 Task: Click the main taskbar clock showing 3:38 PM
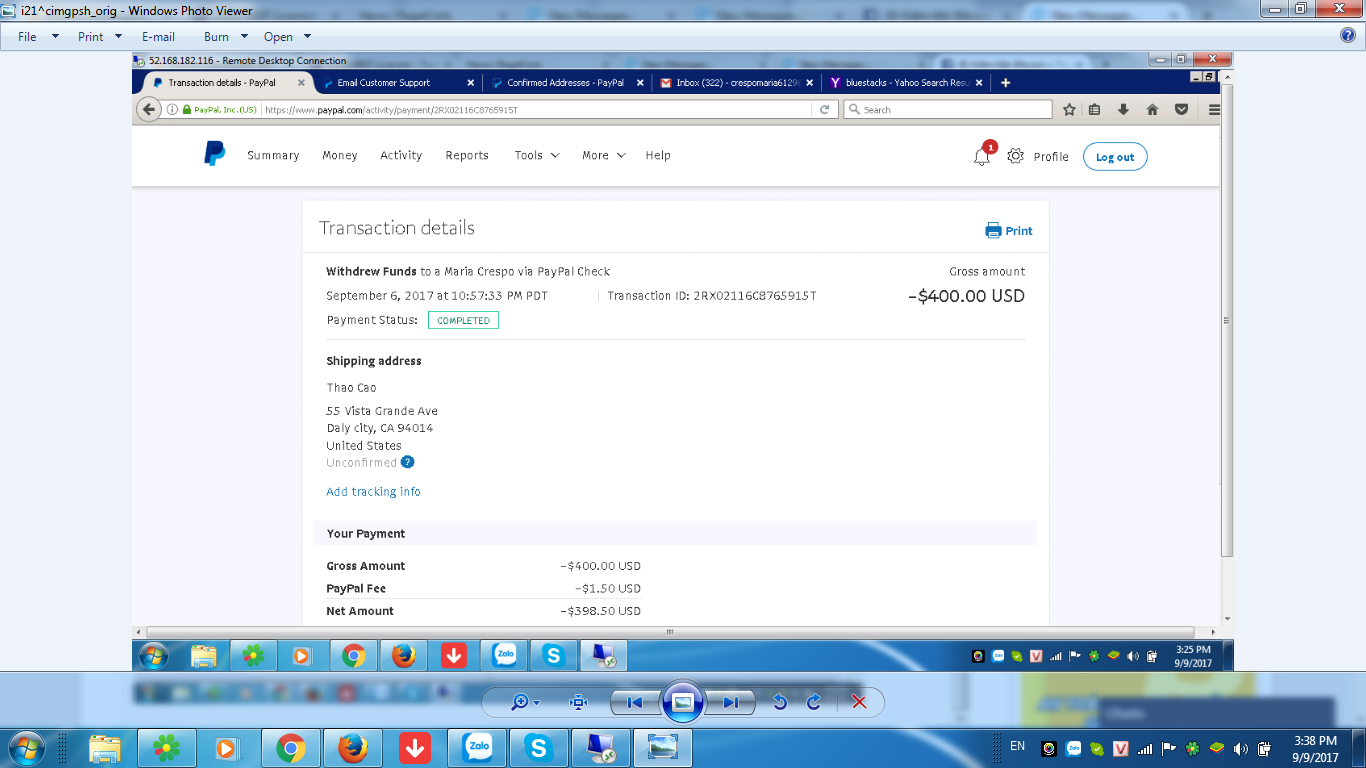[1315, 749]
